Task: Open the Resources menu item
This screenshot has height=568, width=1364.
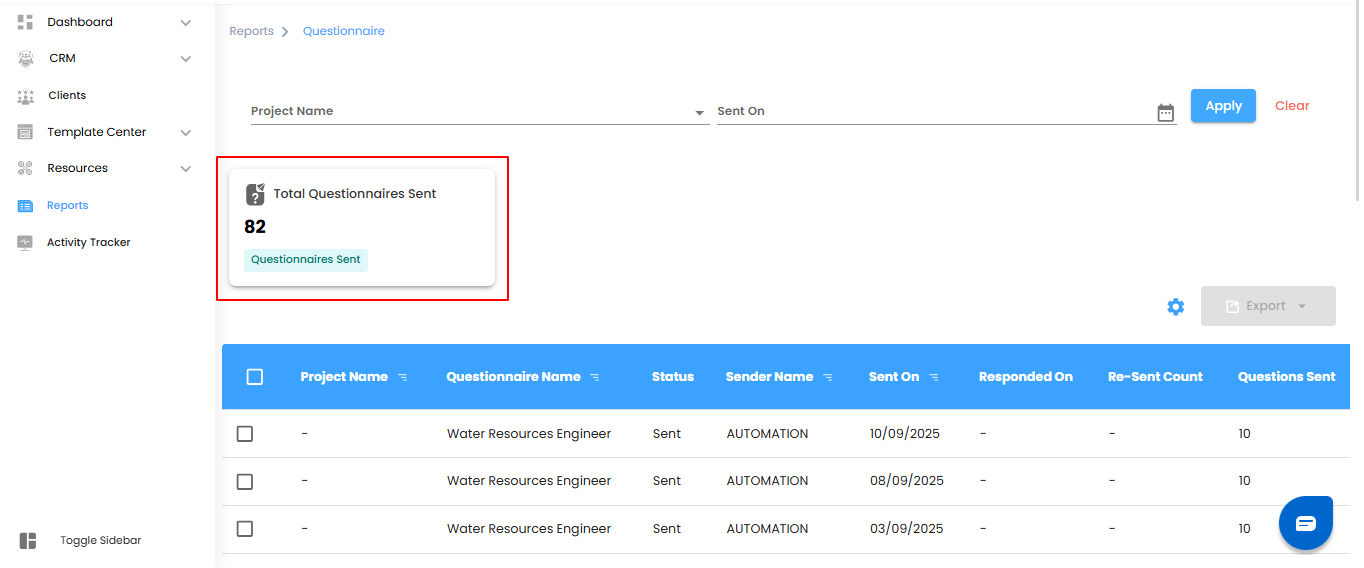Action: pyautogui.click(x=77, y=169)
